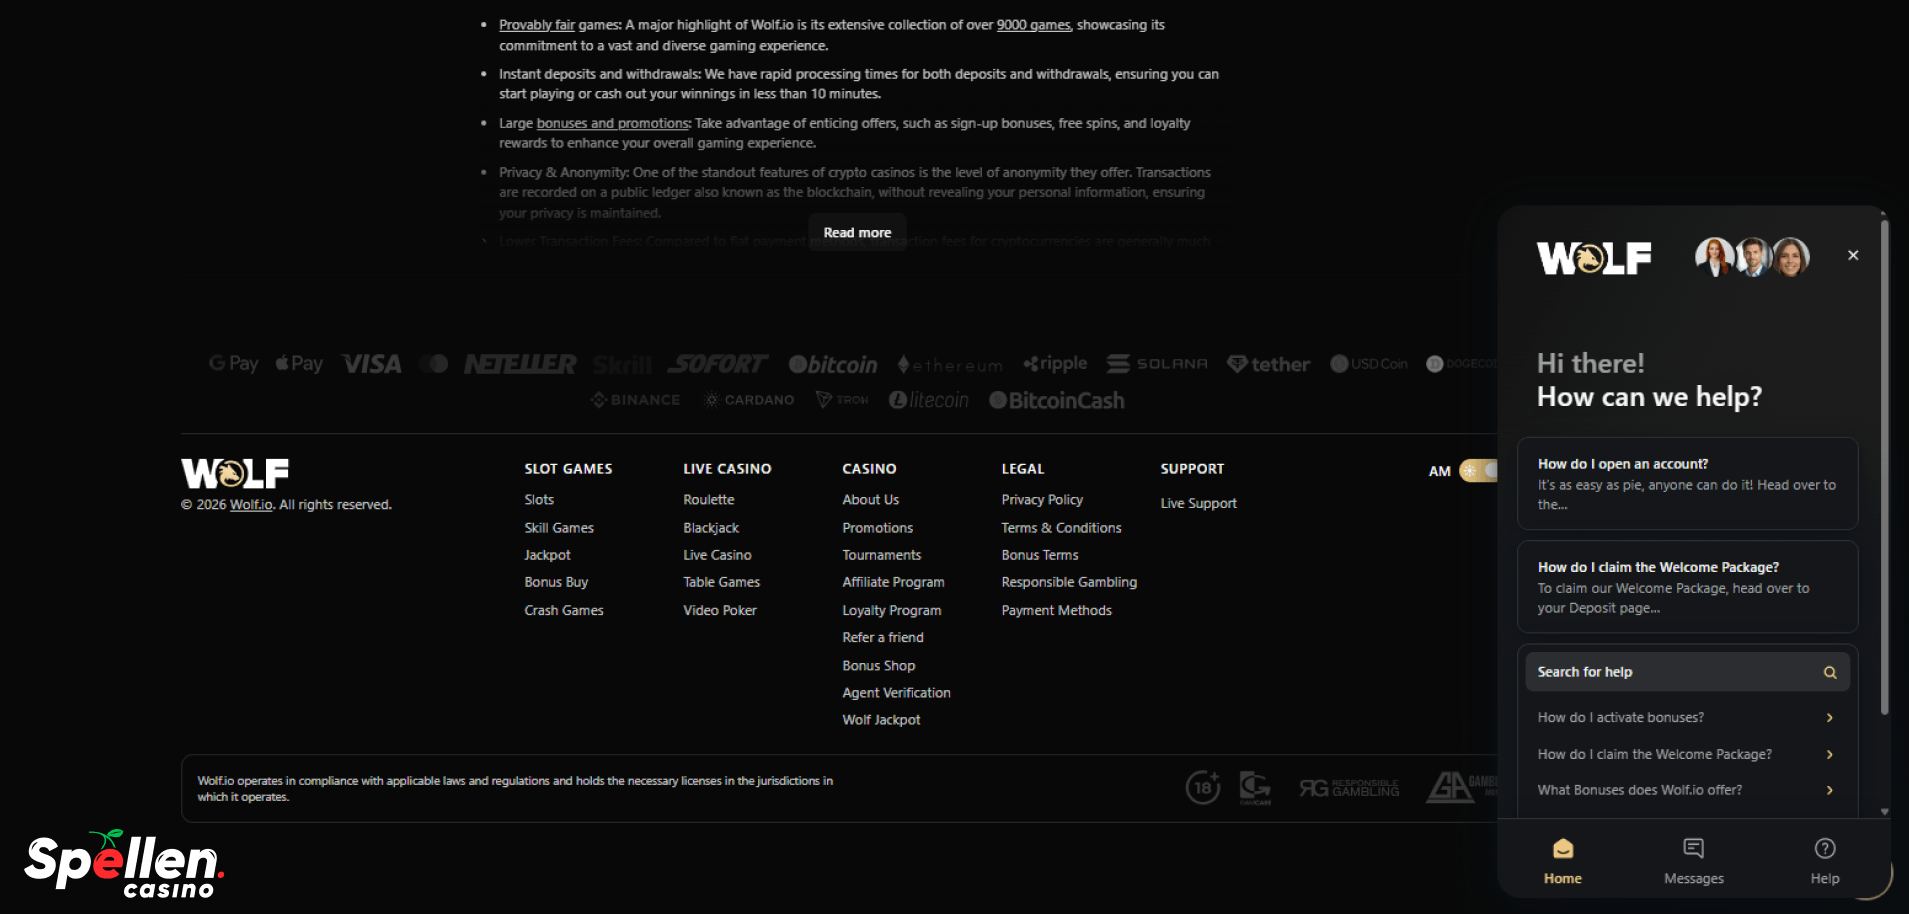The height and width of the screenshot is (914, 1909).
Task: Open Payment Methods link
Action: tap(1056, 610)
